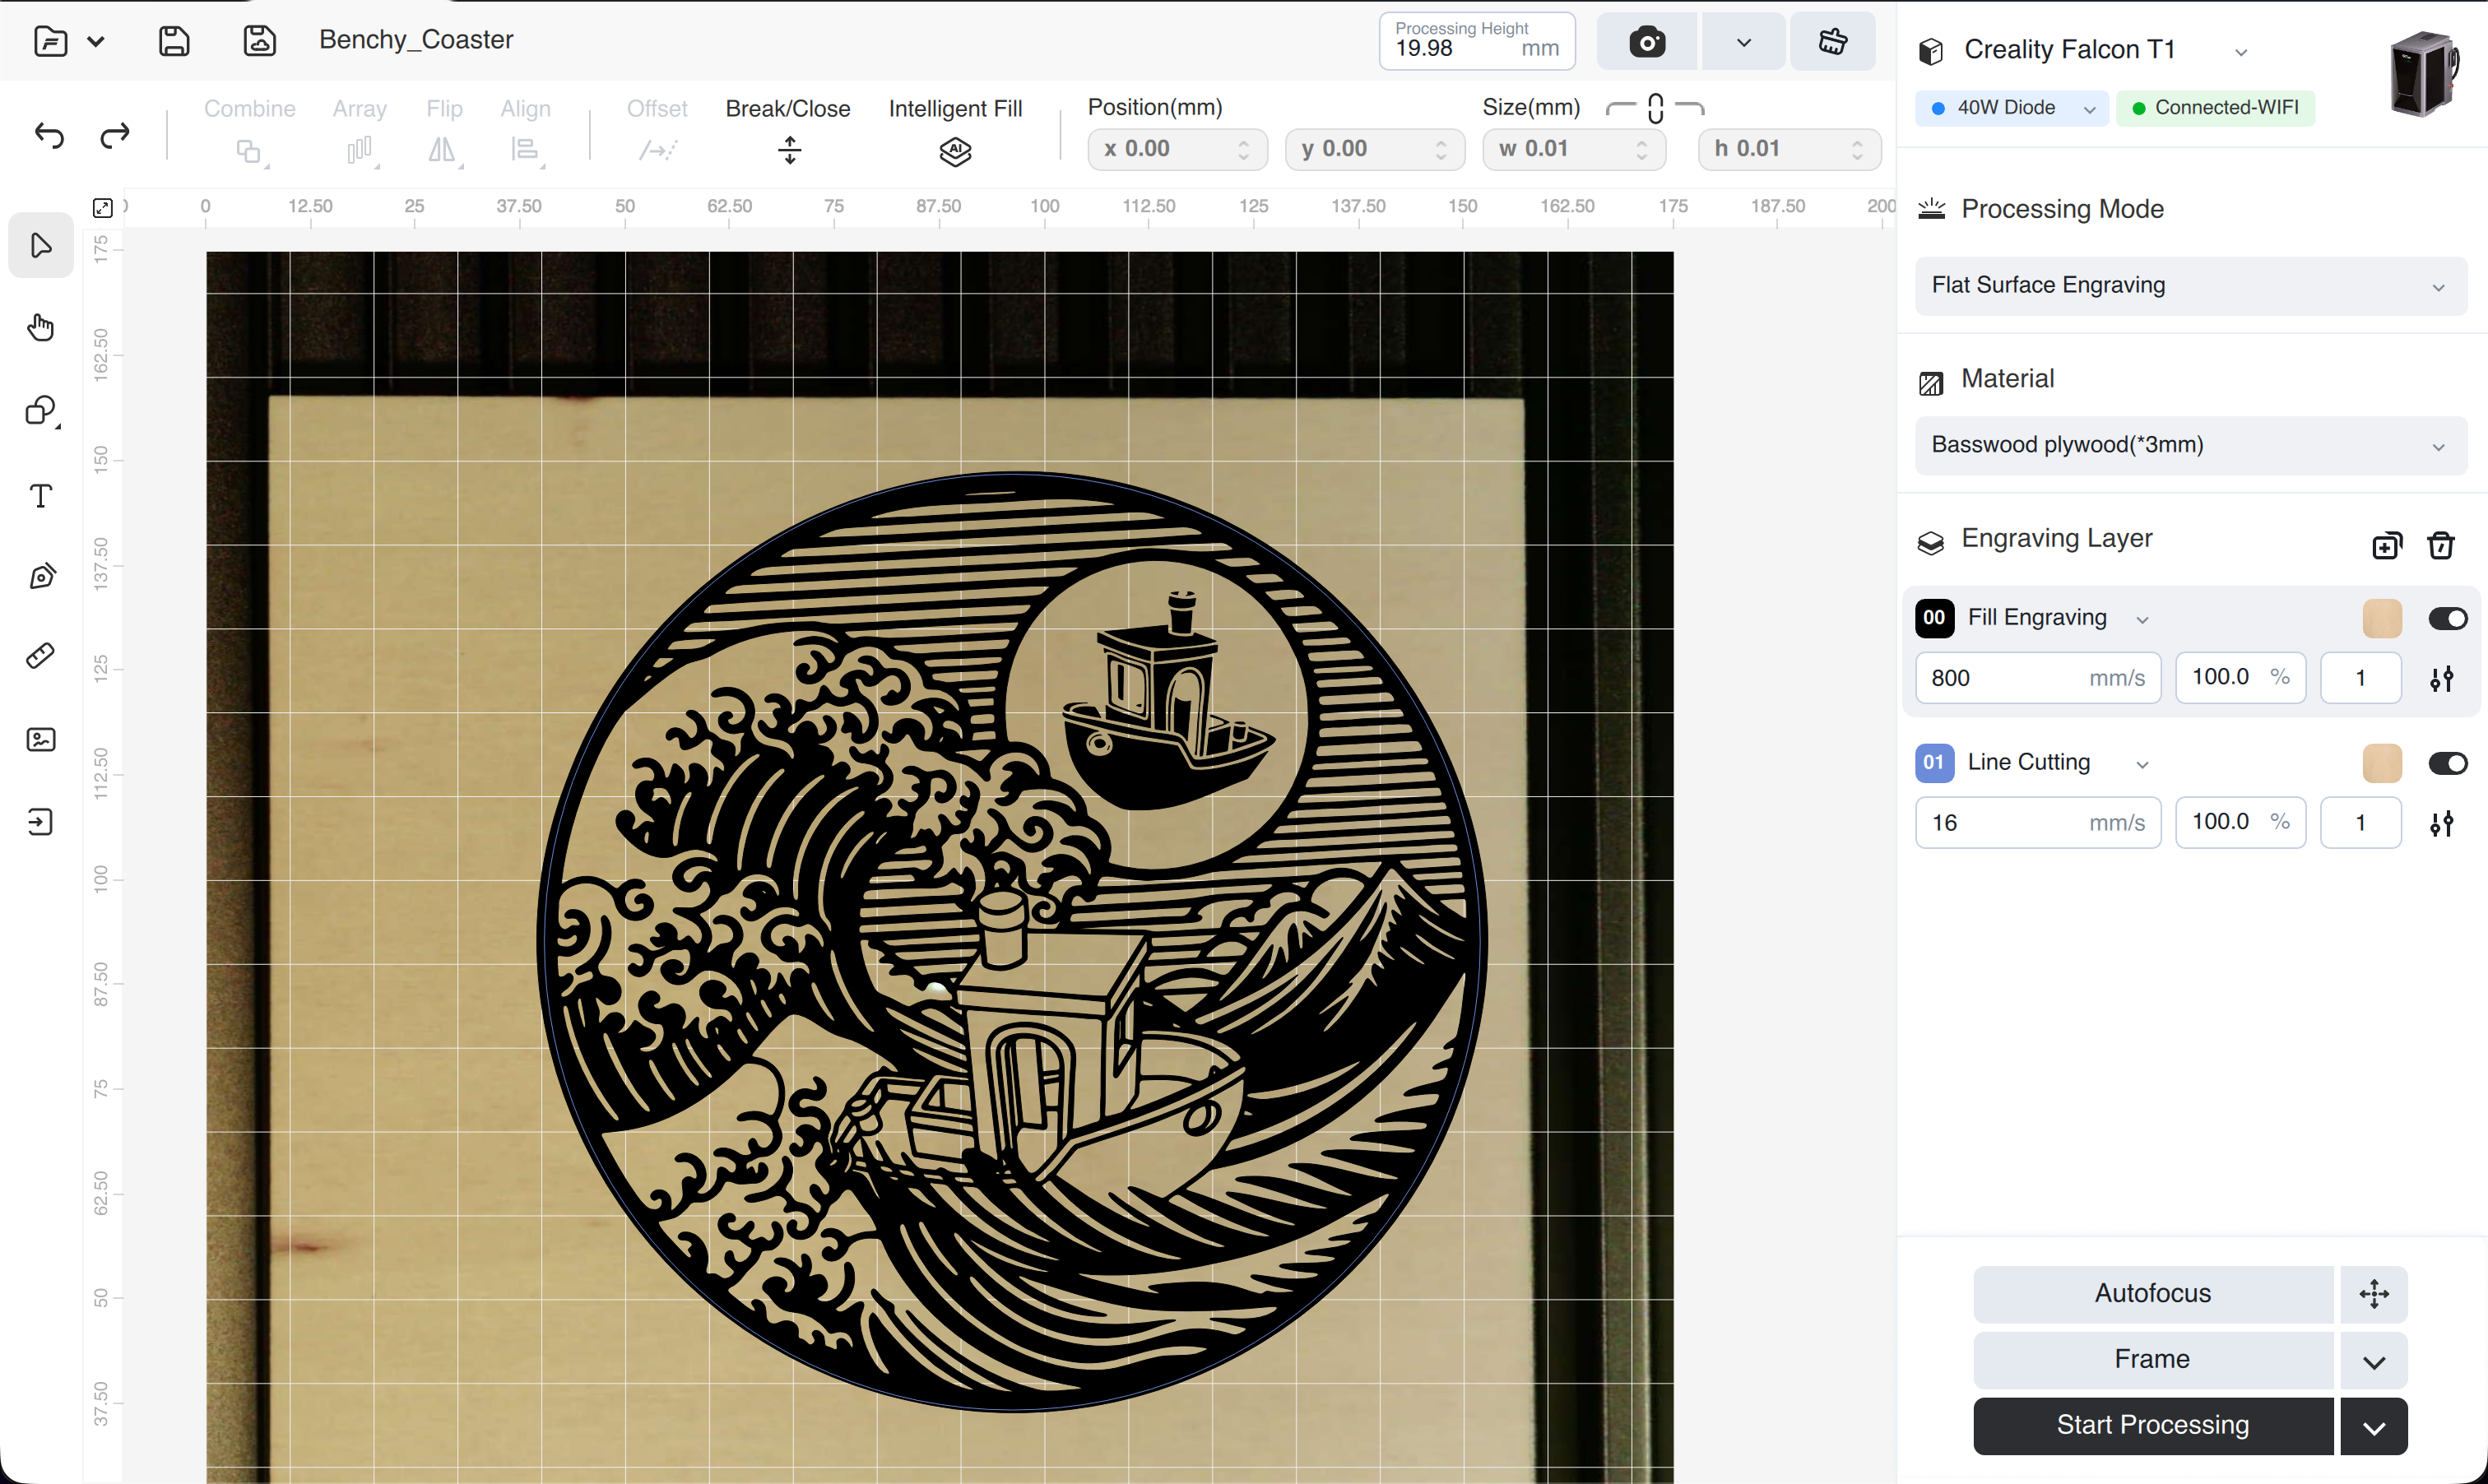
Task: Click the Fill Engraving pass count field
Action: (x=2360, y=678)
